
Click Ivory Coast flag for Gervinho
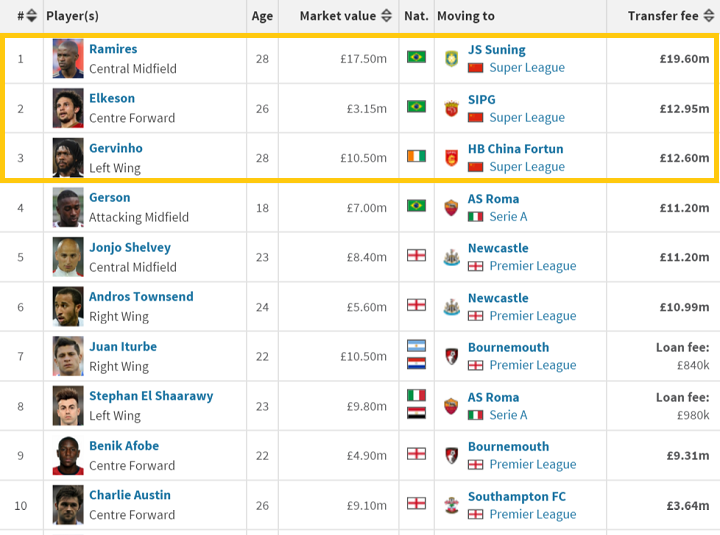click(x=416, y=156)
